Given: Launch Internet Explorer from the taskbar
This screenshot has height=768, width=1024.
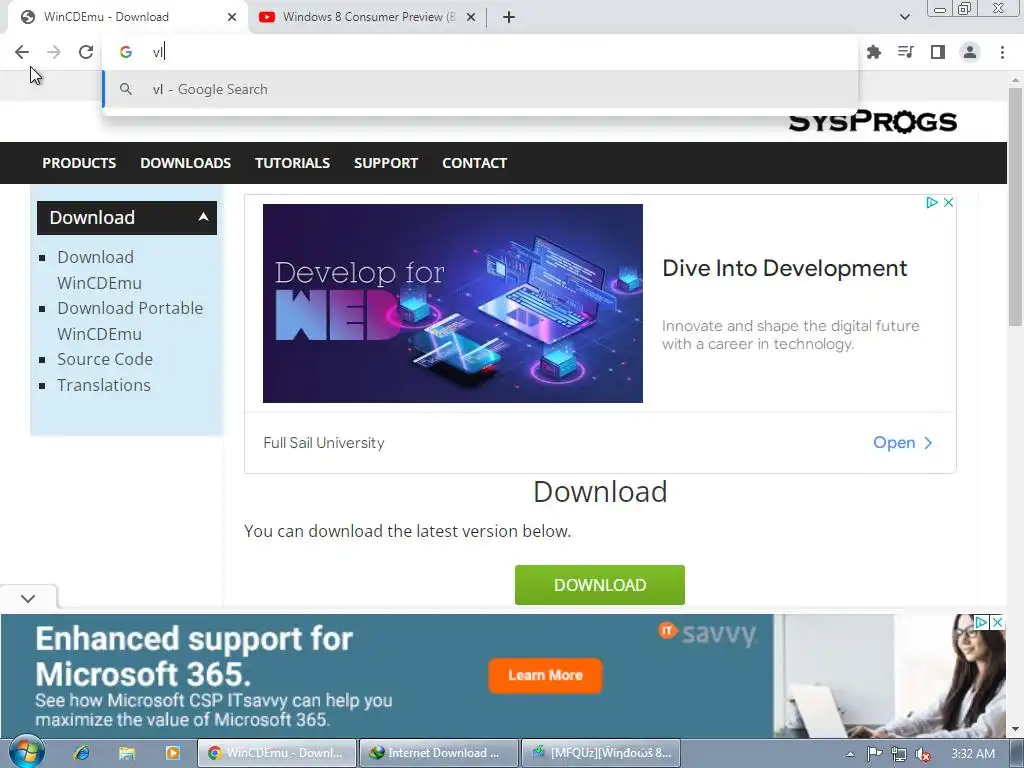Looking at the screenshot, I should point(82,753).
